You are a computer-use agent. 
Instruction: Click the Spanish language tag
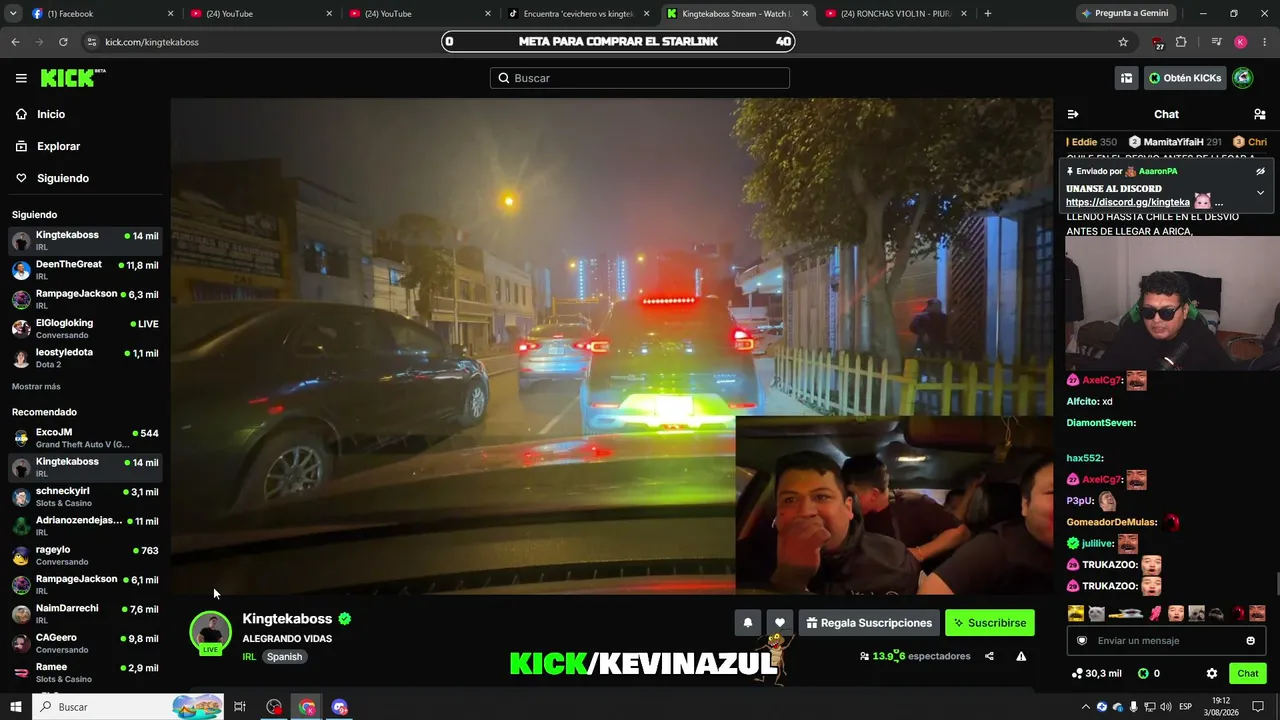tap(284, 657)
